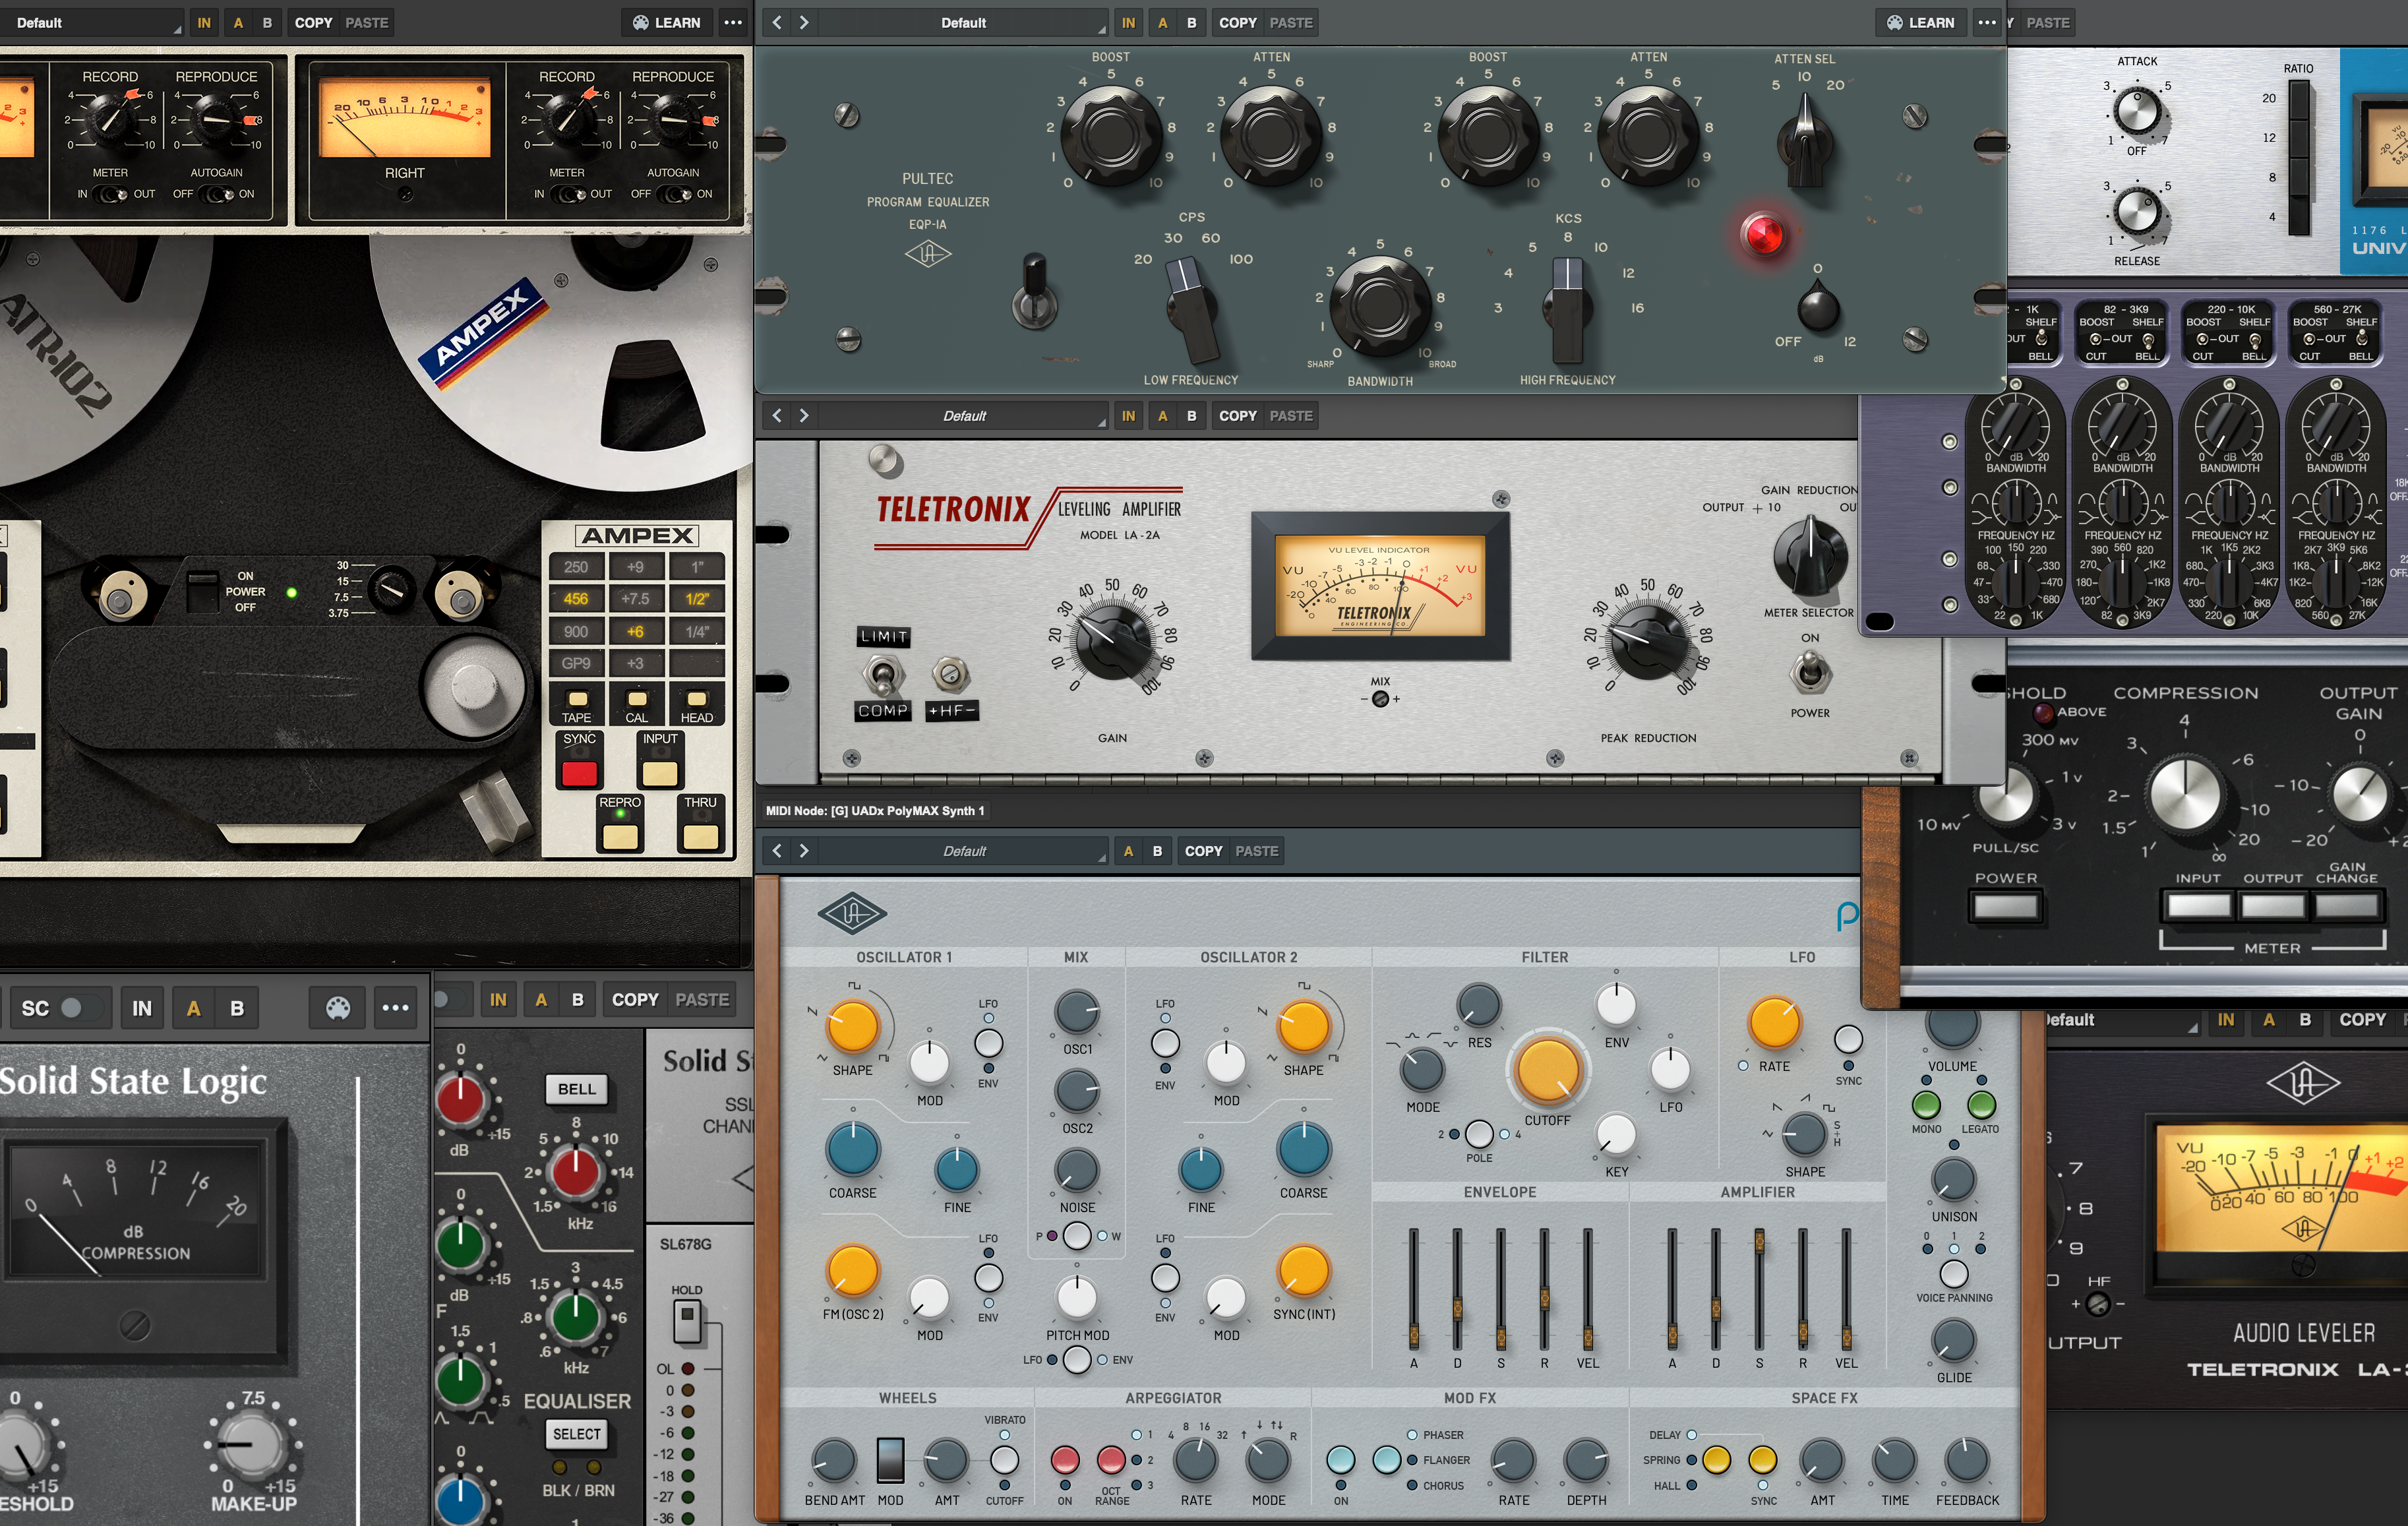Go to the previous preset in the PolyMAX toolbar
2408x1526 pixels.
tap(777, 851)
